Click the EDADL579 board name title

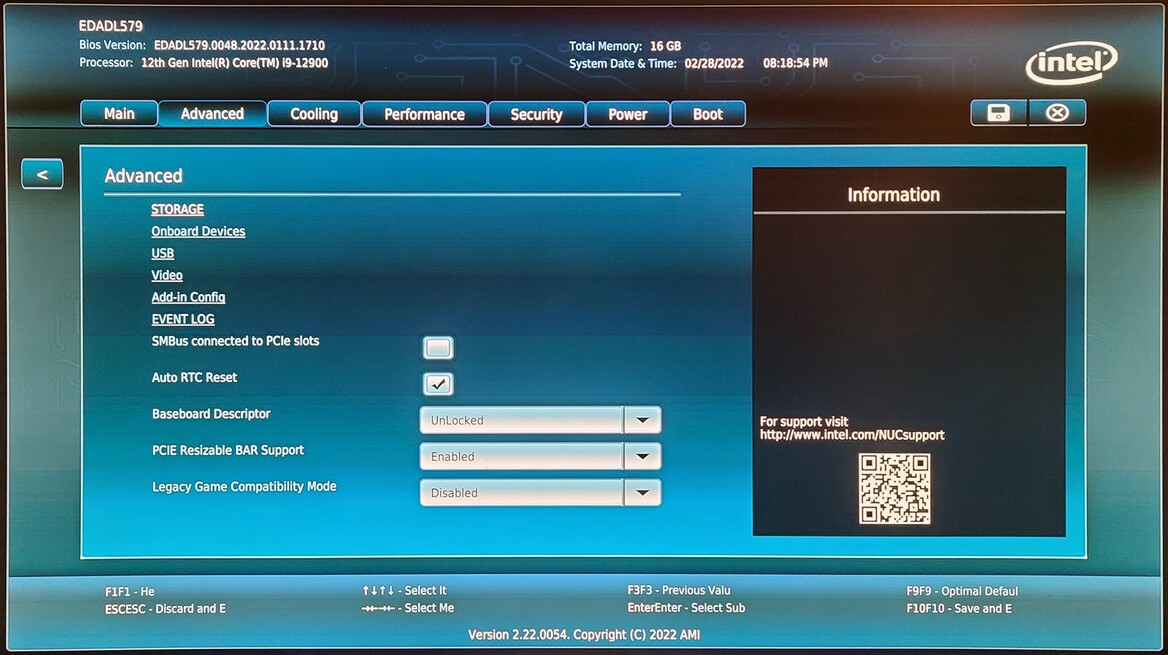coord(110,26)
